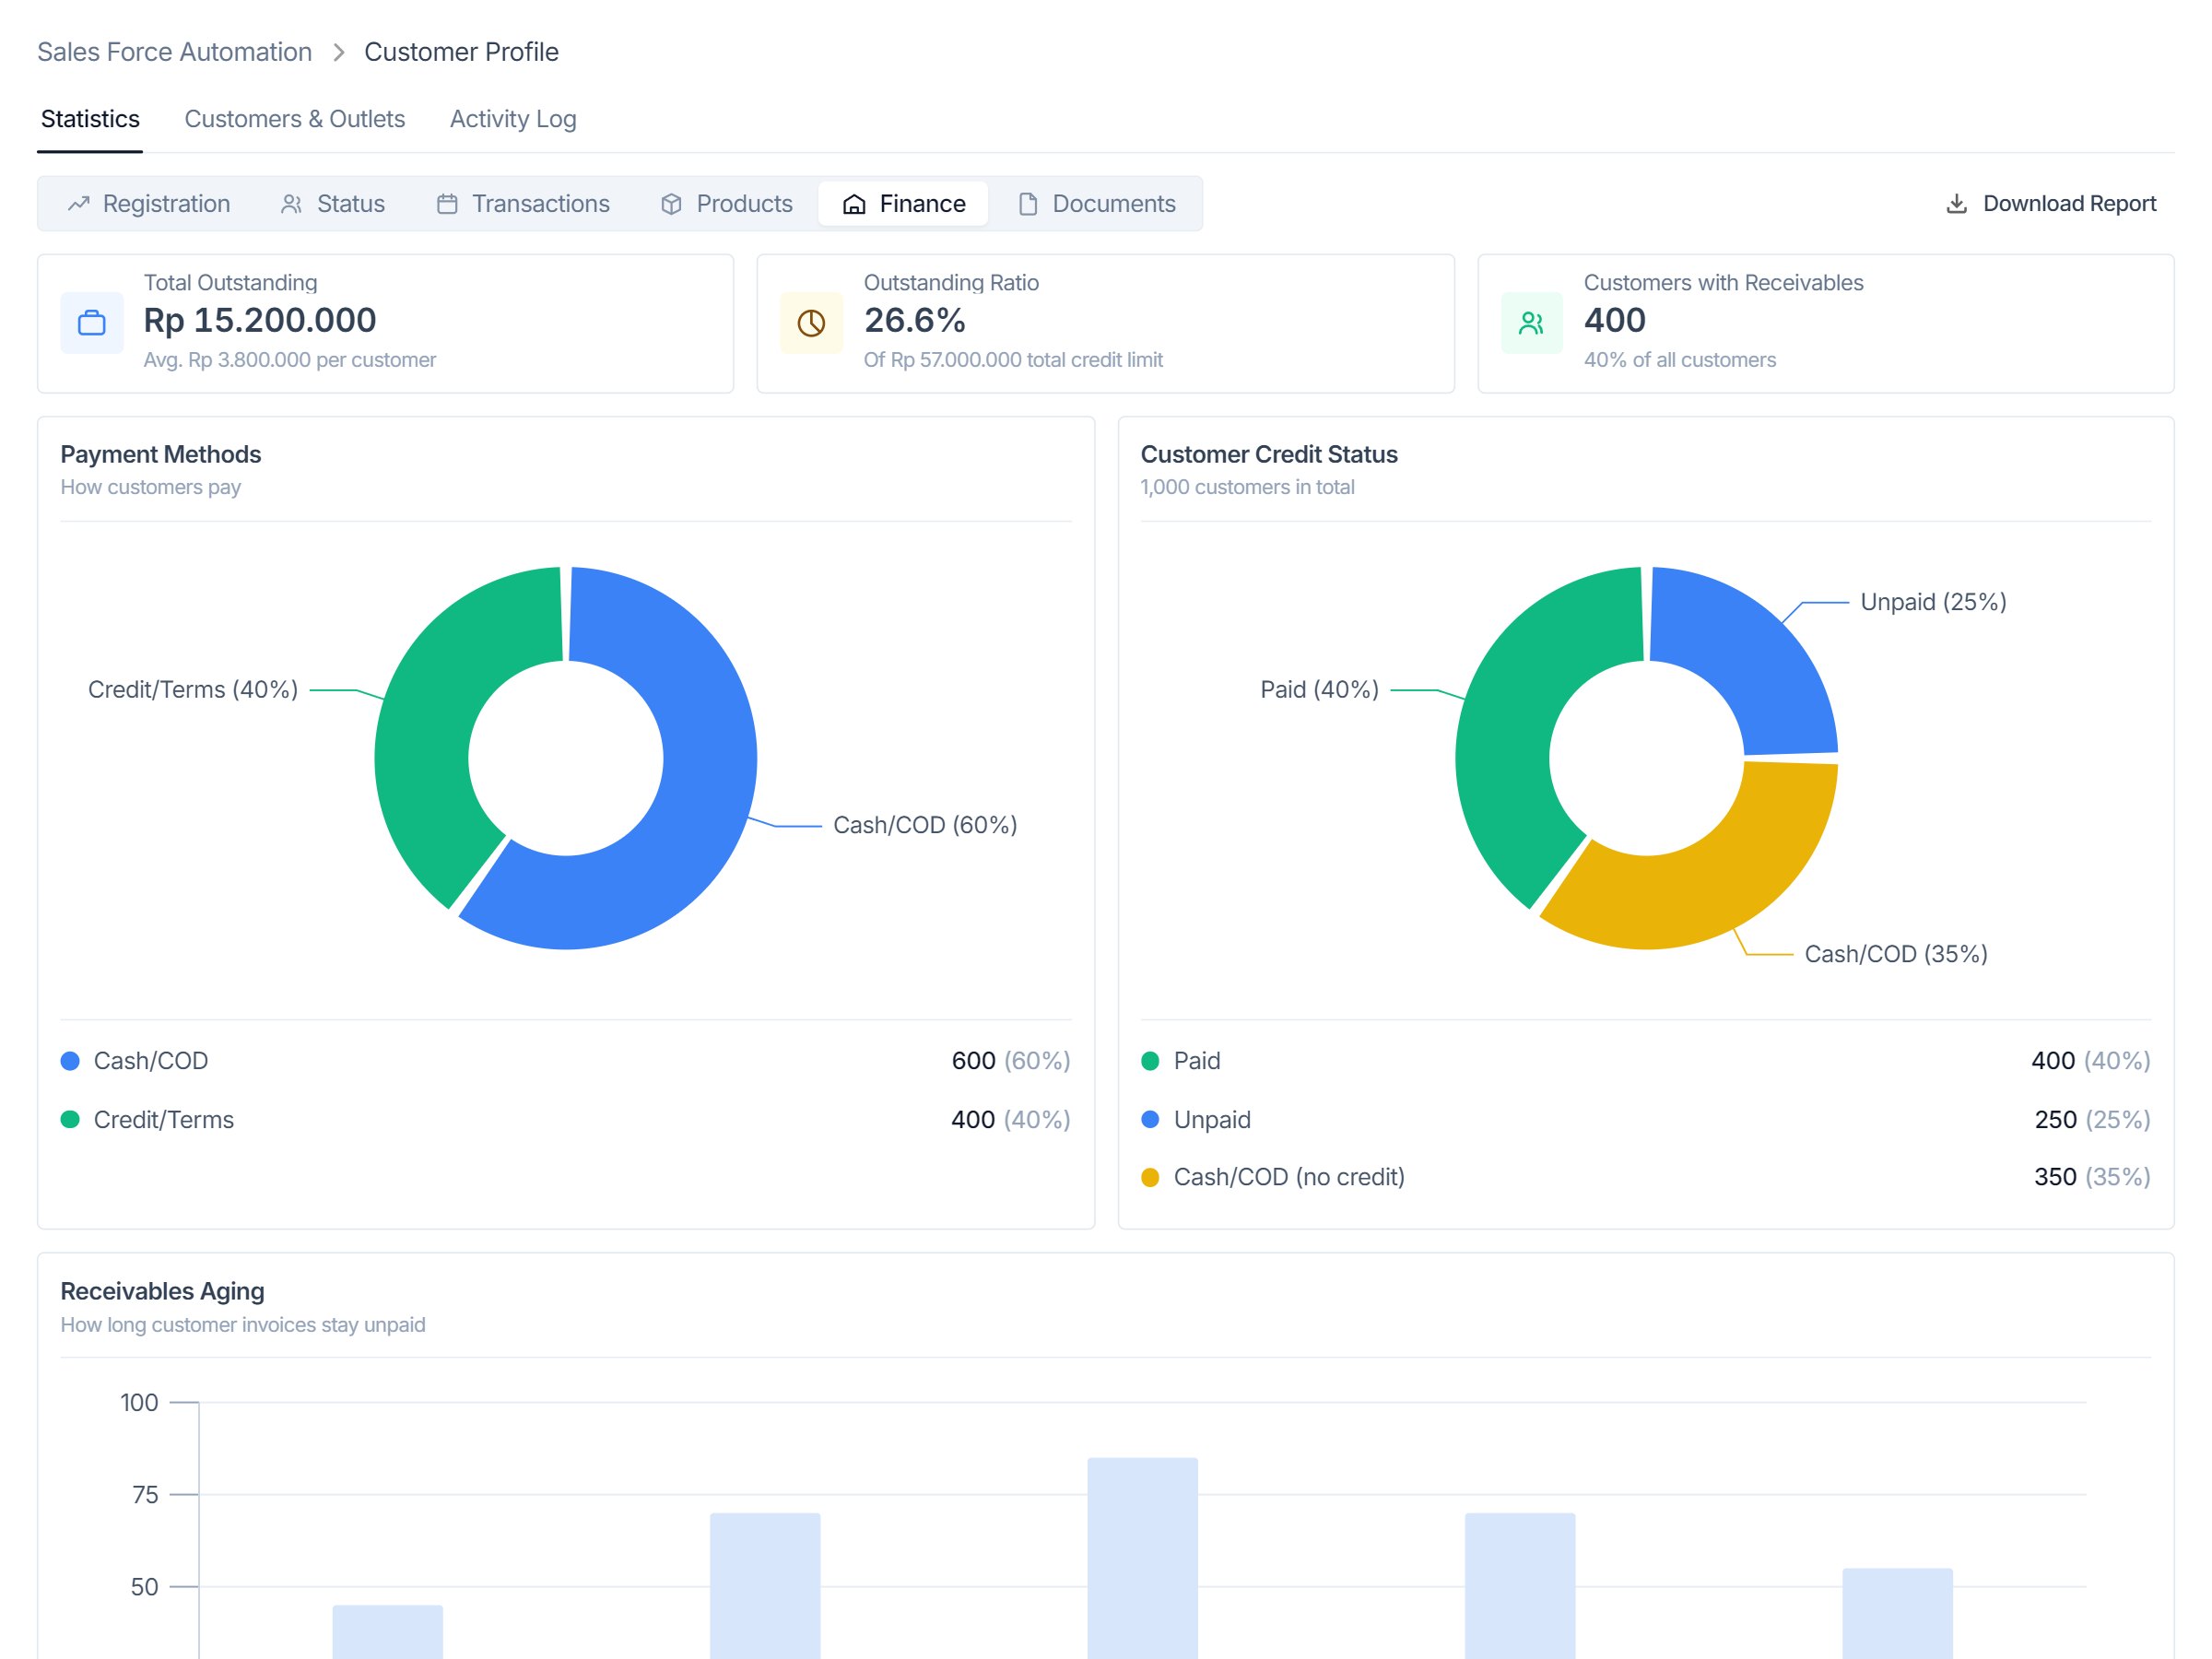Click the house icon on Finance tab
The image size is (2212, 1659).
tap(854, 204)
